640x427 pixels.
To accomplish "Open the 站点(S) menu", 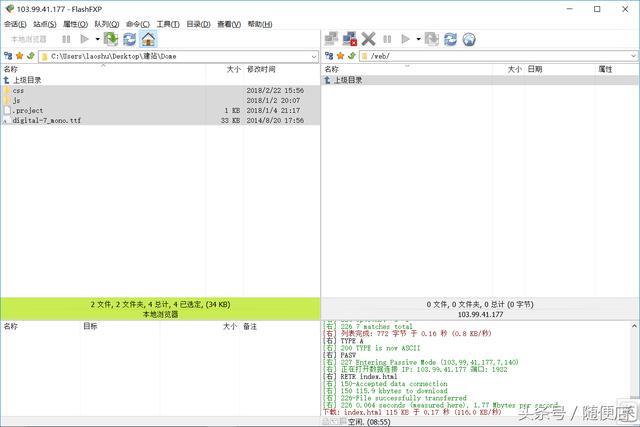I will [44, 24].
